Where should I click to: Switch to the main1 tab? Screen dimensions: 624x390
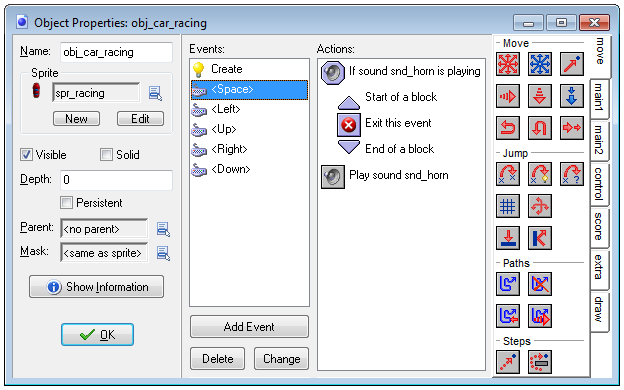pyautogui.click(x=599, y=98)
